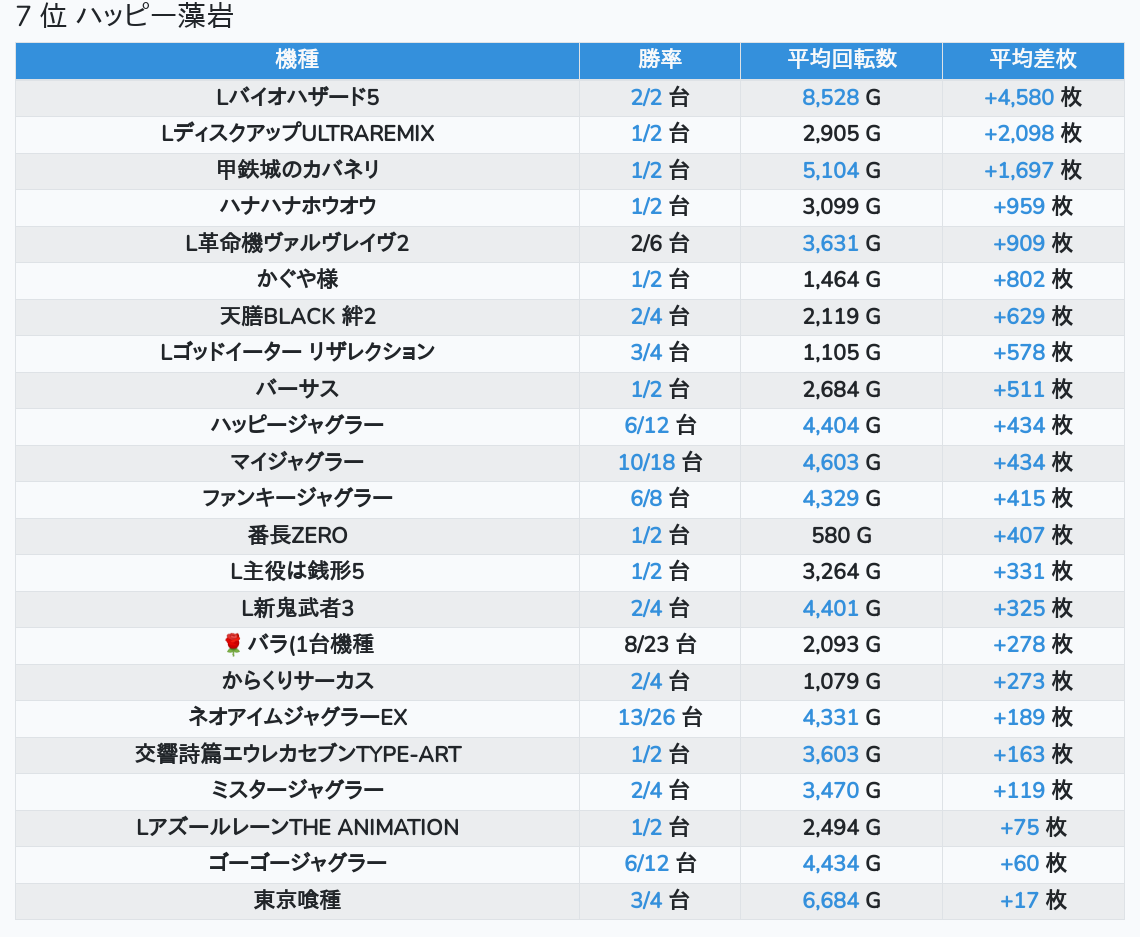Select the Lバイオハザード5 machine name
The height and width of the screenshot is (937, 1140).
[297, 97]
